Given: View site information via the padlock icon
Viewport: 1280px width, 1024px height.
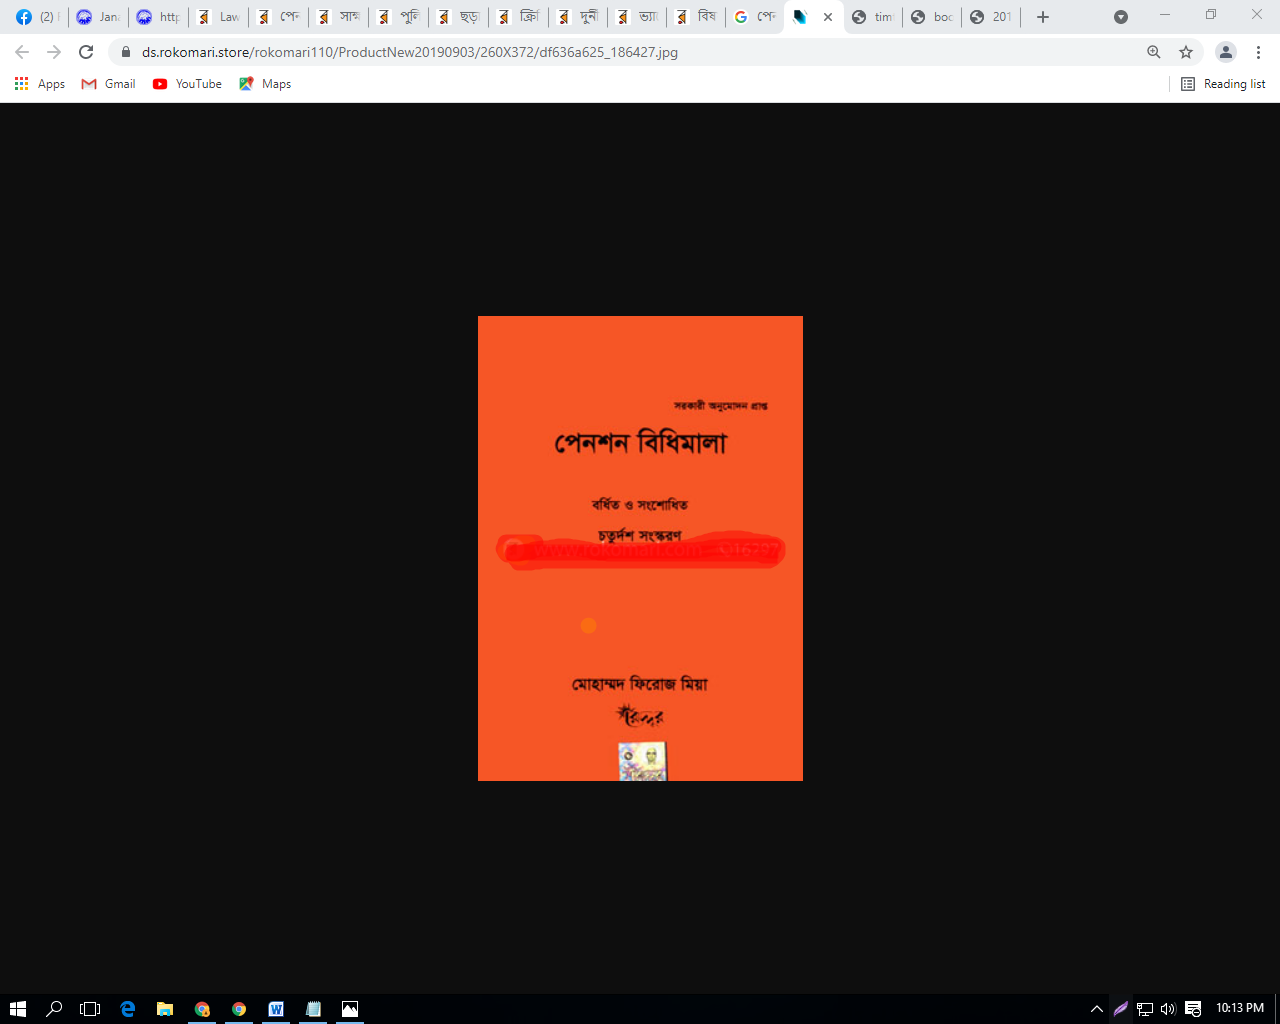Looking at the screenshot, I should click(126, 52).
